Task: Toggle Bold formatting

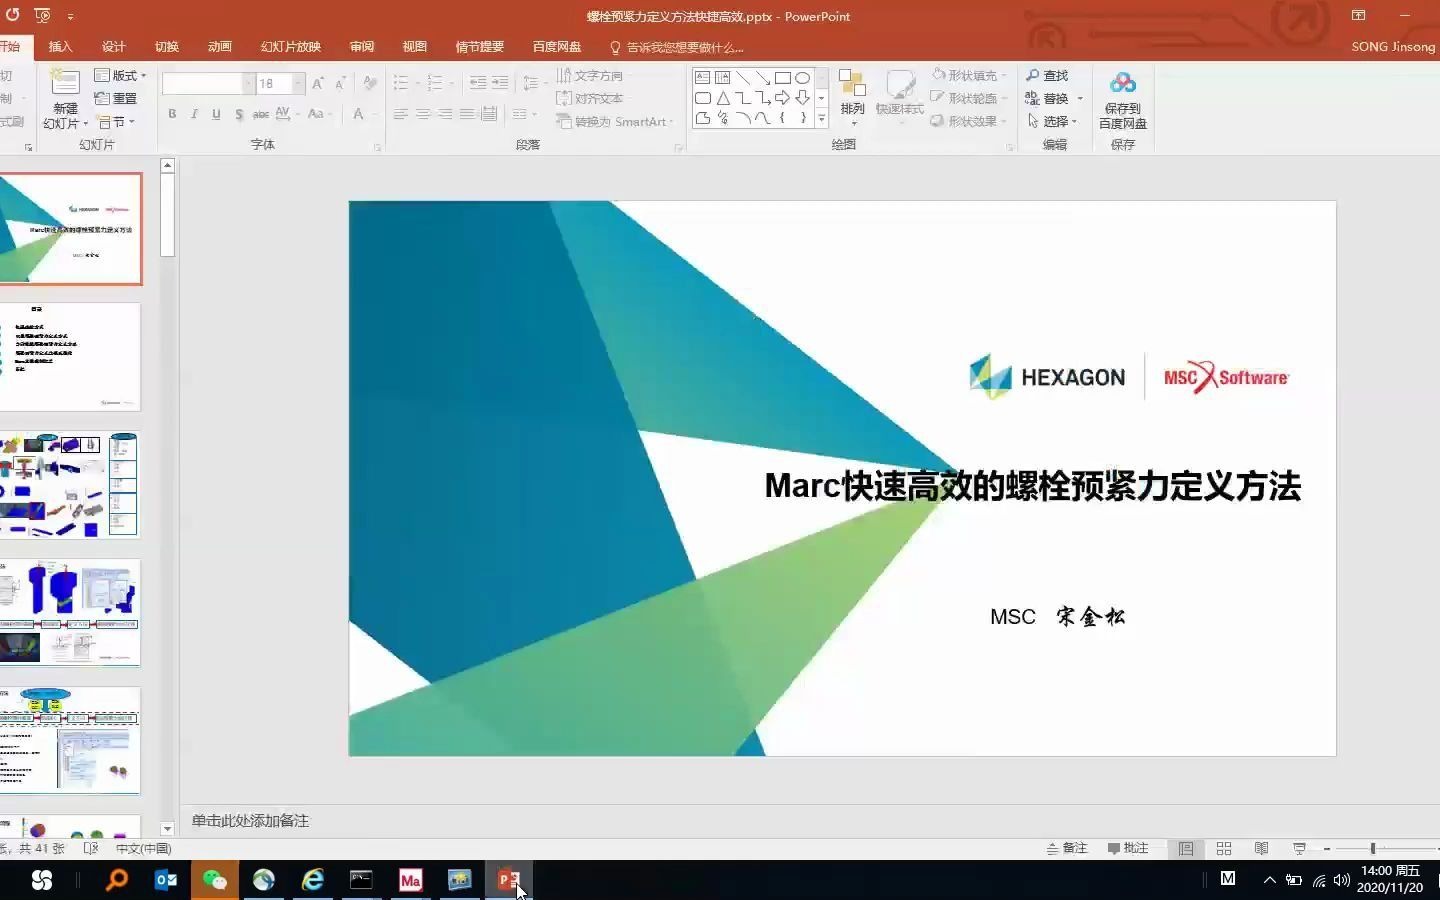Action: pyautogui.click(x=172, y=114)
